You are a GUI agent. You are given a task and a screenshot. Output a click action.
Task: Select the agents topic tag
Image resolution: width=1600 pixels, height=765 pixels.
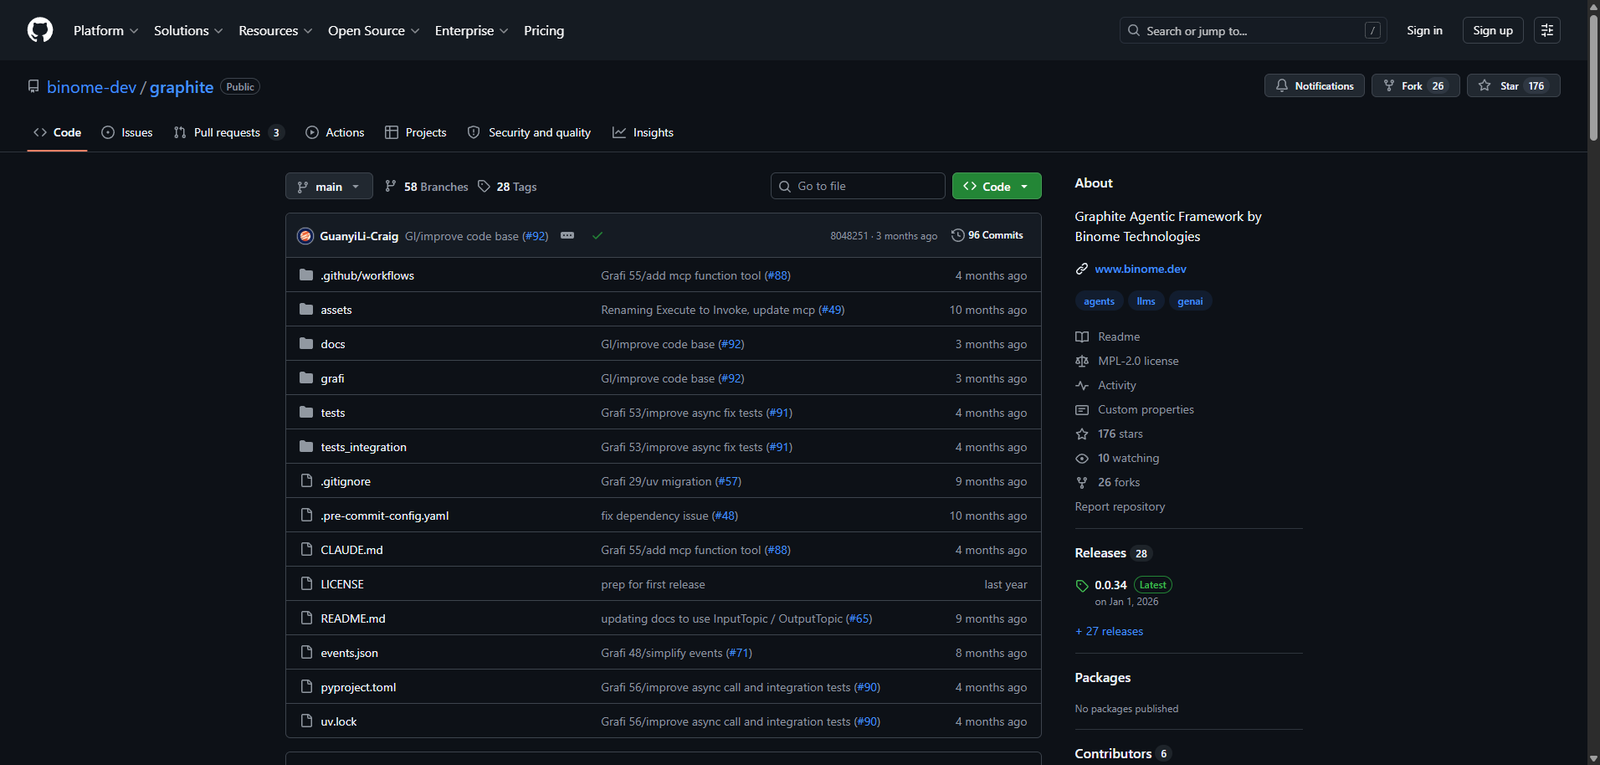coord(1098,301)
